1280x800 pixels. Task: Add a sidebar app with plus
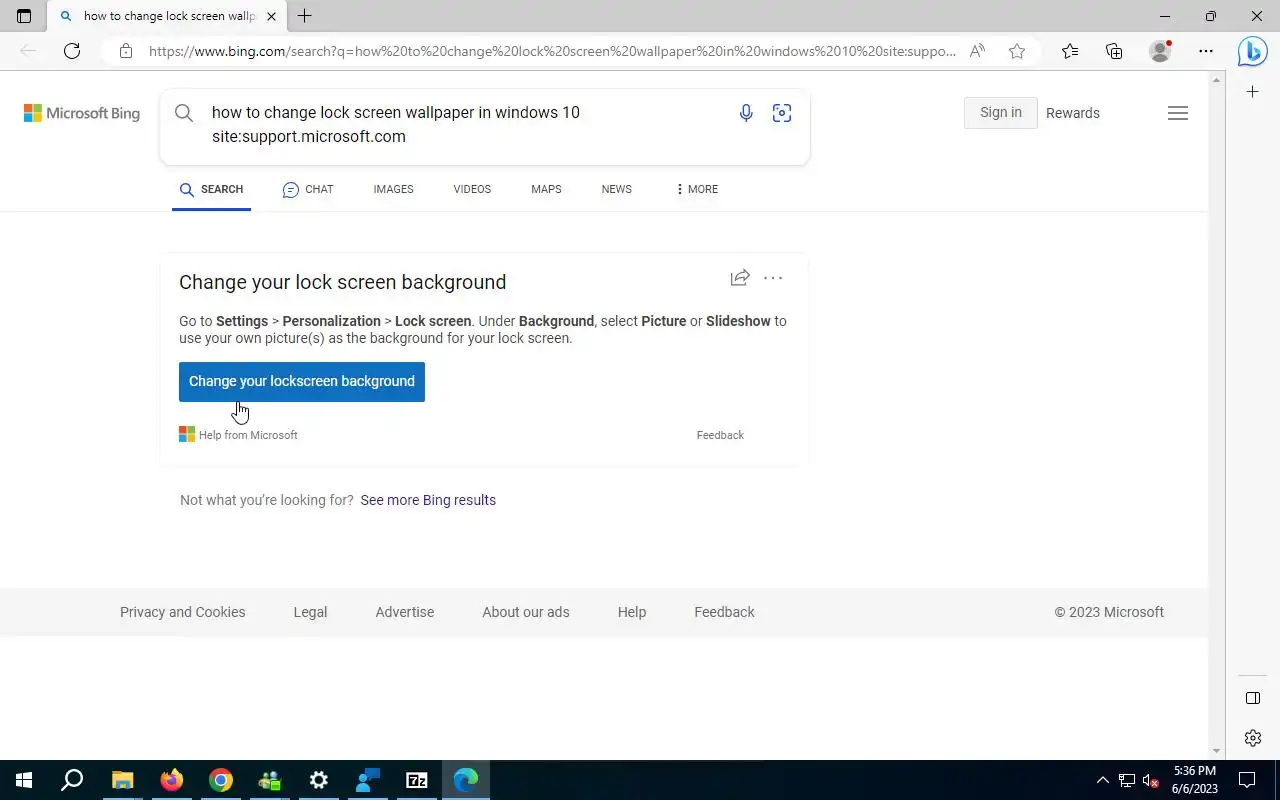point(1253,92)
